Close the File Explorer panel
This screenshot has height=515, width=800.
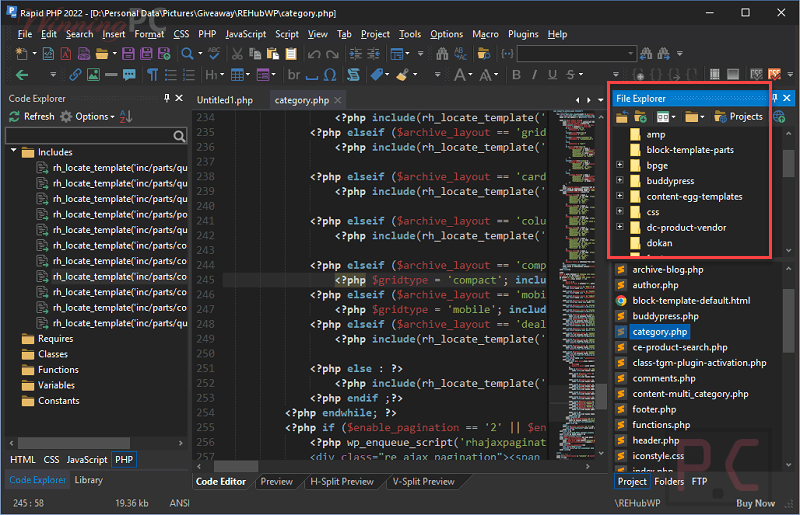pyautogui.click(x=787, y=98)
